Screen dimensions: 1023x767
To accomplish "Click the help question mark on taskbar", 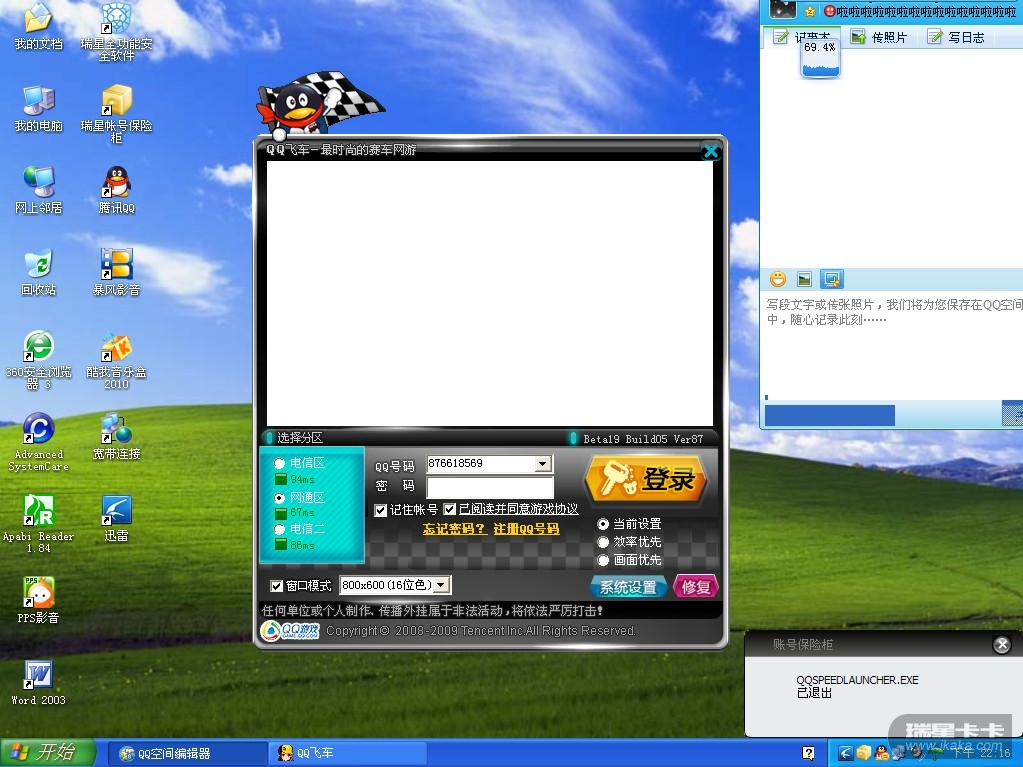I will pos(808,753).
